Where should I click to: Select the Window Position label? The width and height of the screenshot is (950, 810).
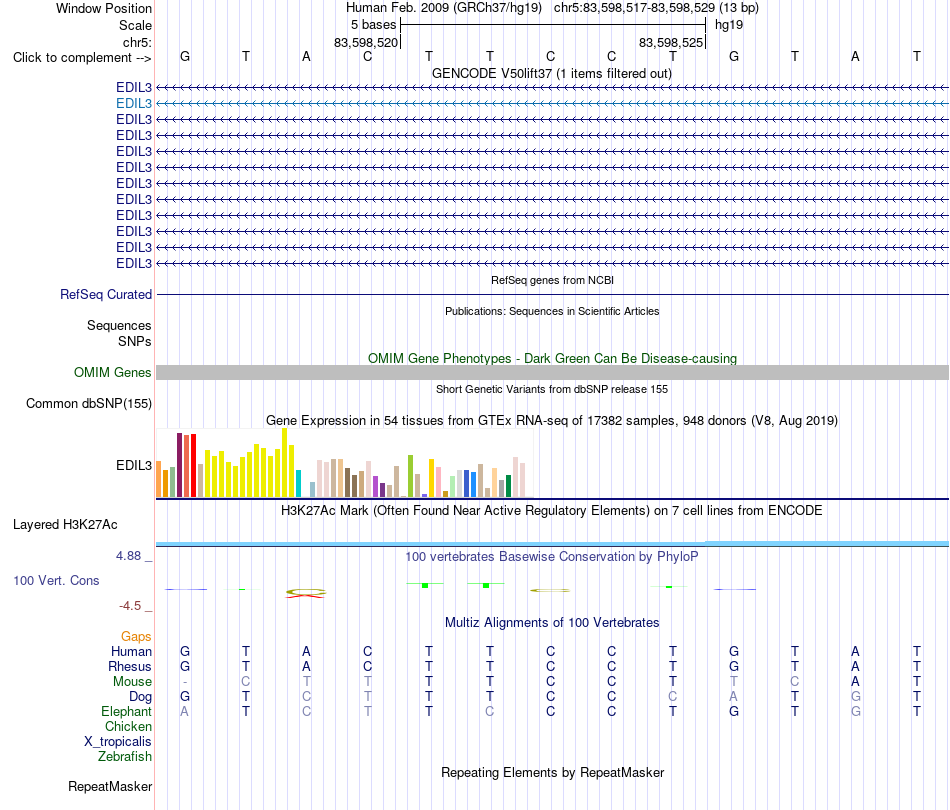pyautogui.click(x=104, y=8)
